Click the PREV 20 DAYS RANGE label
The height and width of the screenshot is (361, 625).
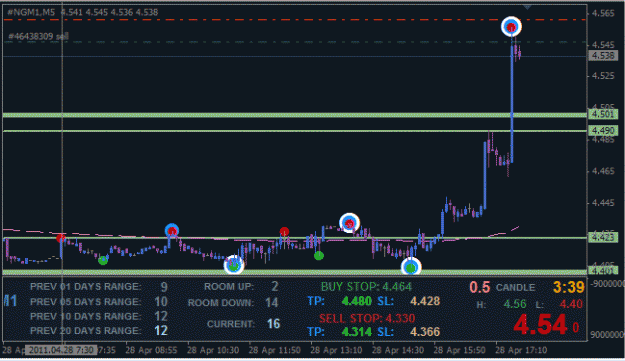point(86,331)
